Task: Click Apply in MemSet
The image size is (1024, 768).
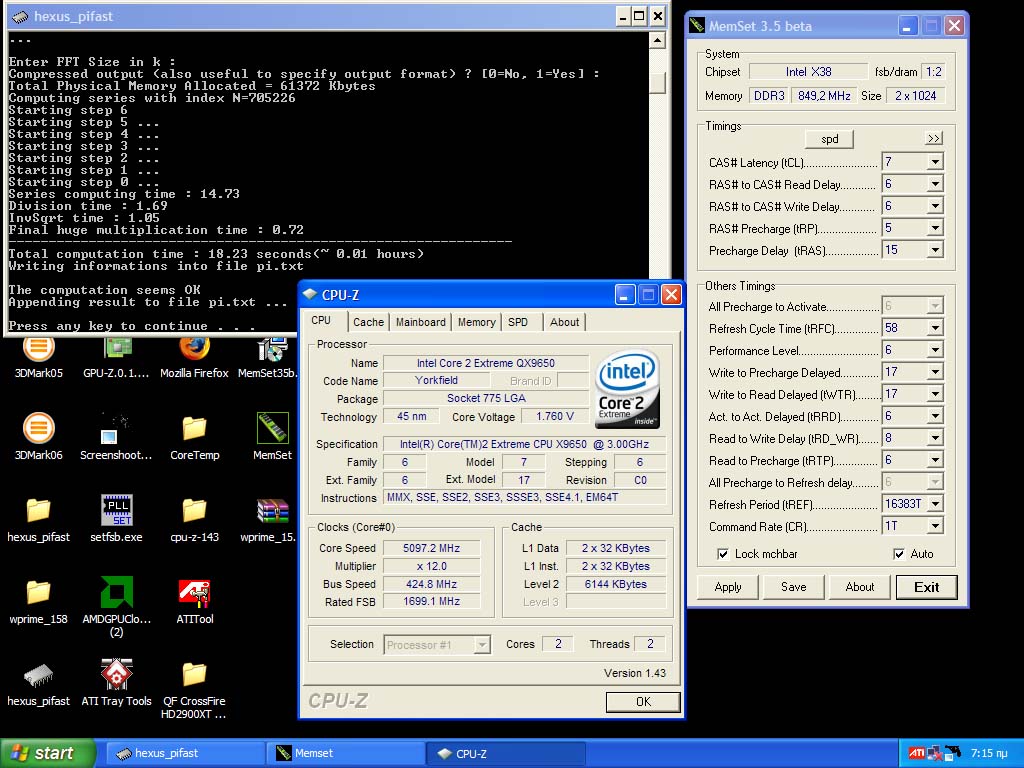Action: 728,586
